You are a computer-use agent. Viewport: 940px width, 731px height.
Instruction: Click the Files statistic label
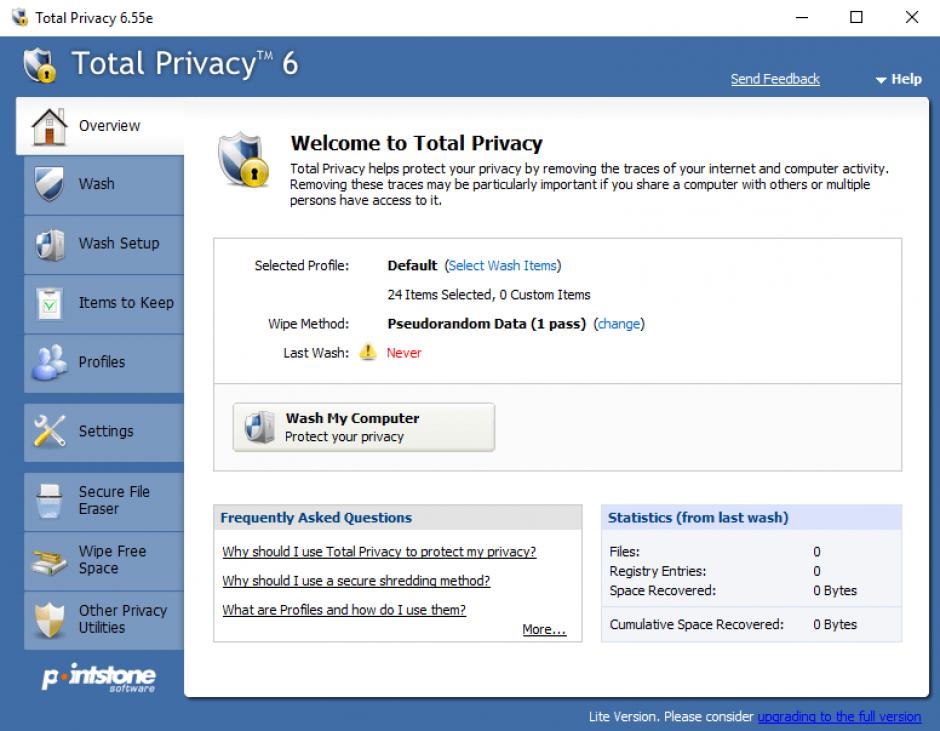point(624,551)
